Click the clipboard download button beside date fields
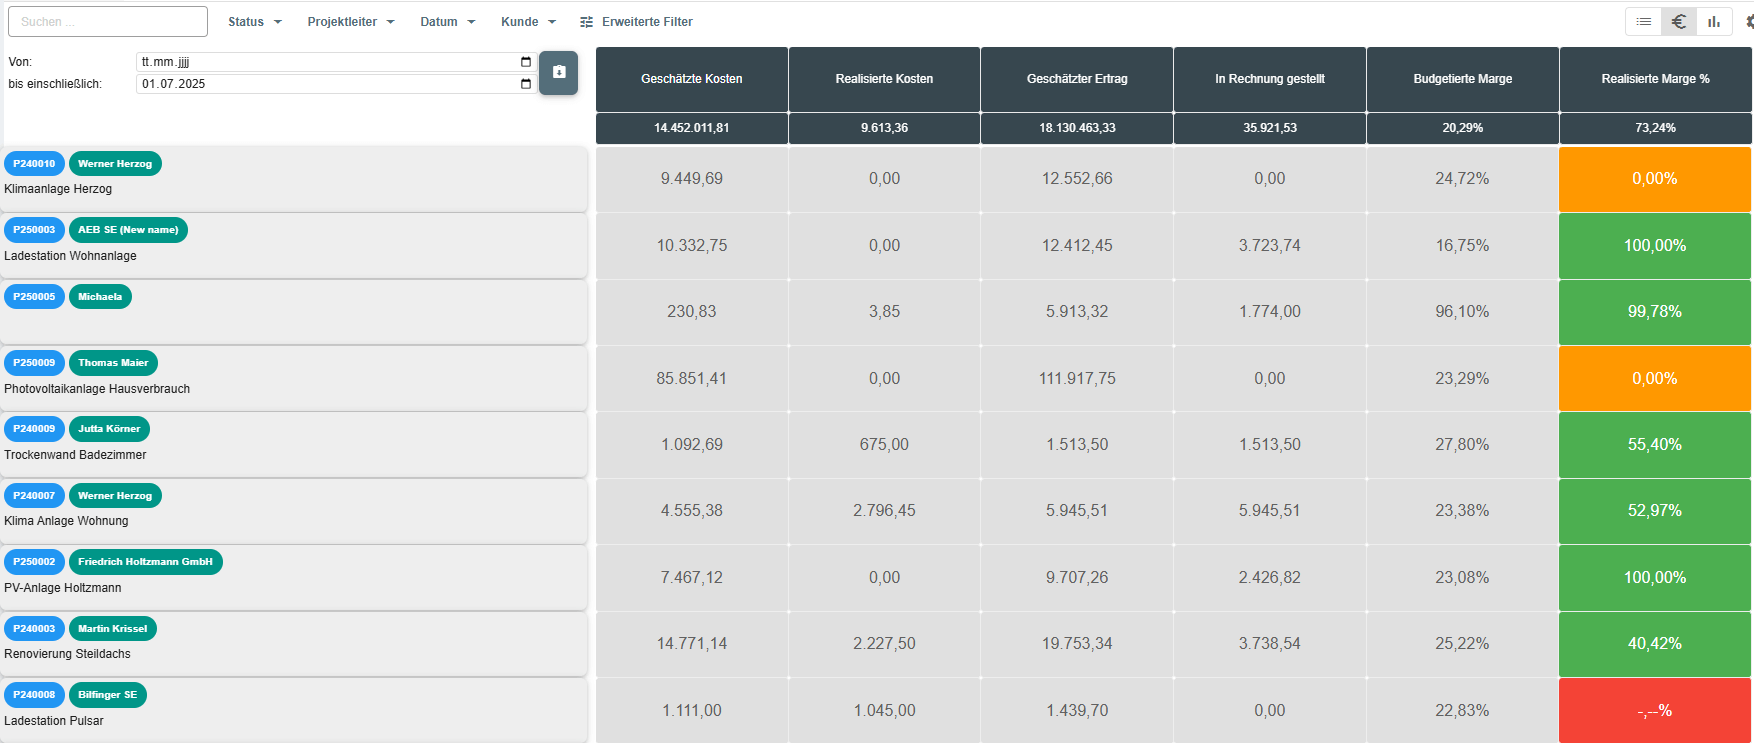 (559, 72)
